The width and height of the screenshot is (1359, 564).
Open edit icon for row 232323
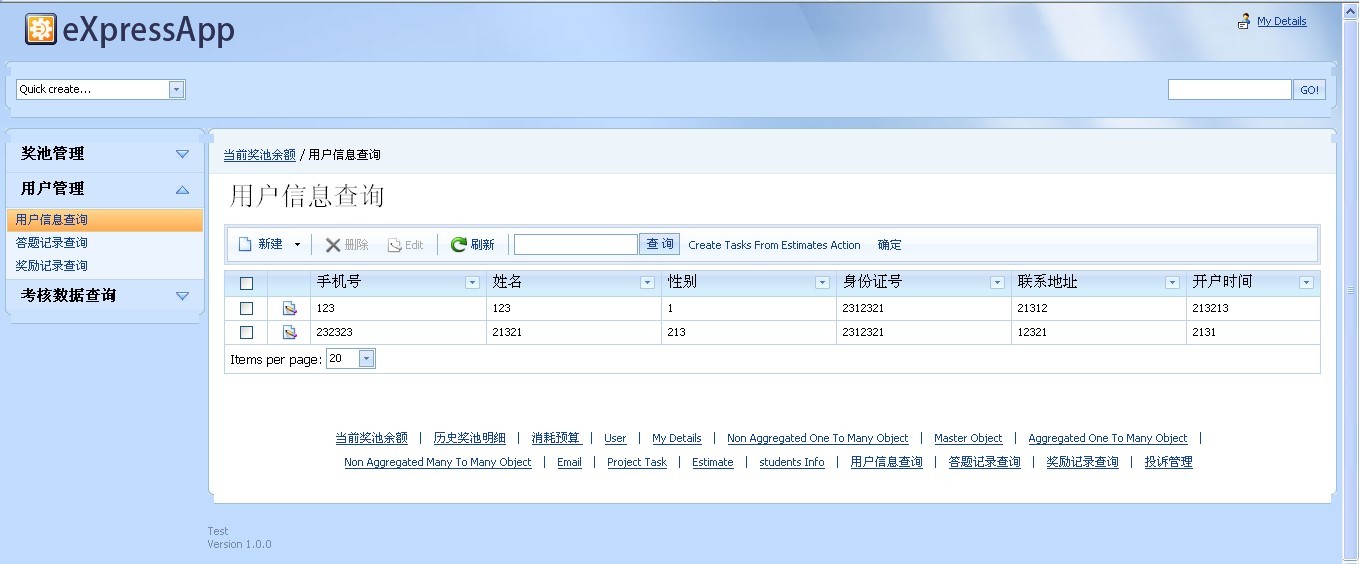tap(290, 332)
